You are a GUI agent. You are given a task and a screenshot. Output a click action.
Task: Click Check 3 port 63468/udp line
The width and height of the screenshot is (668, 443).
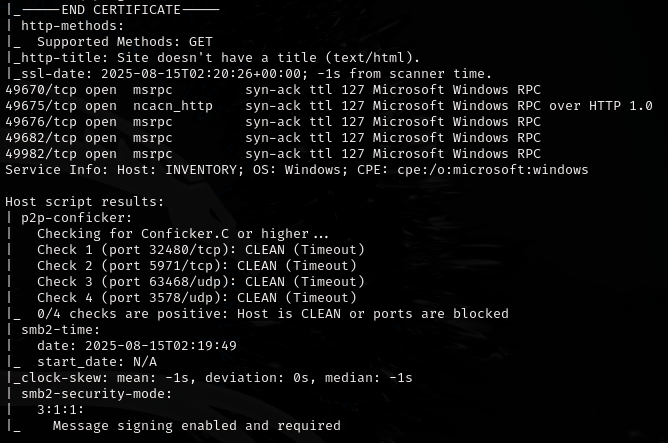200,281
